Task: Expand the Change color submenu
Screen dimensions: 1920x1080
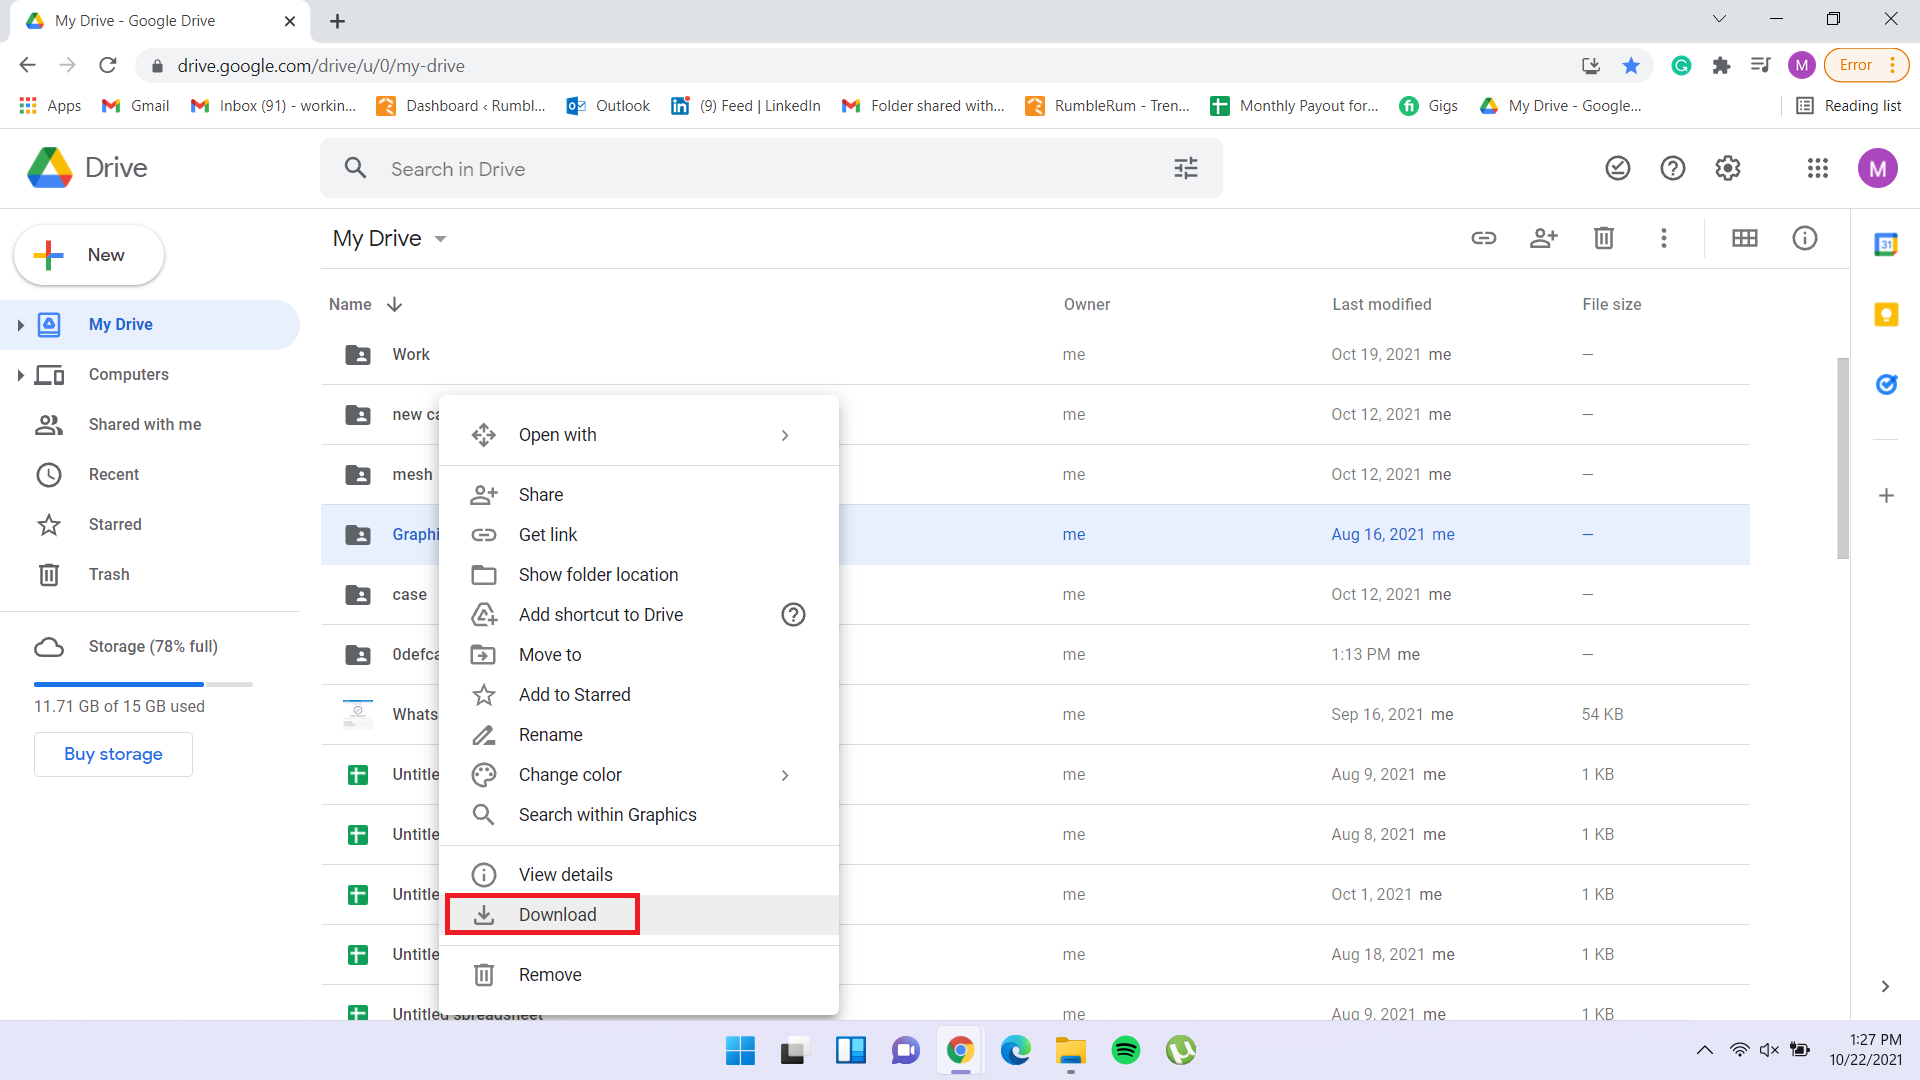Action: tap(785, 775)
